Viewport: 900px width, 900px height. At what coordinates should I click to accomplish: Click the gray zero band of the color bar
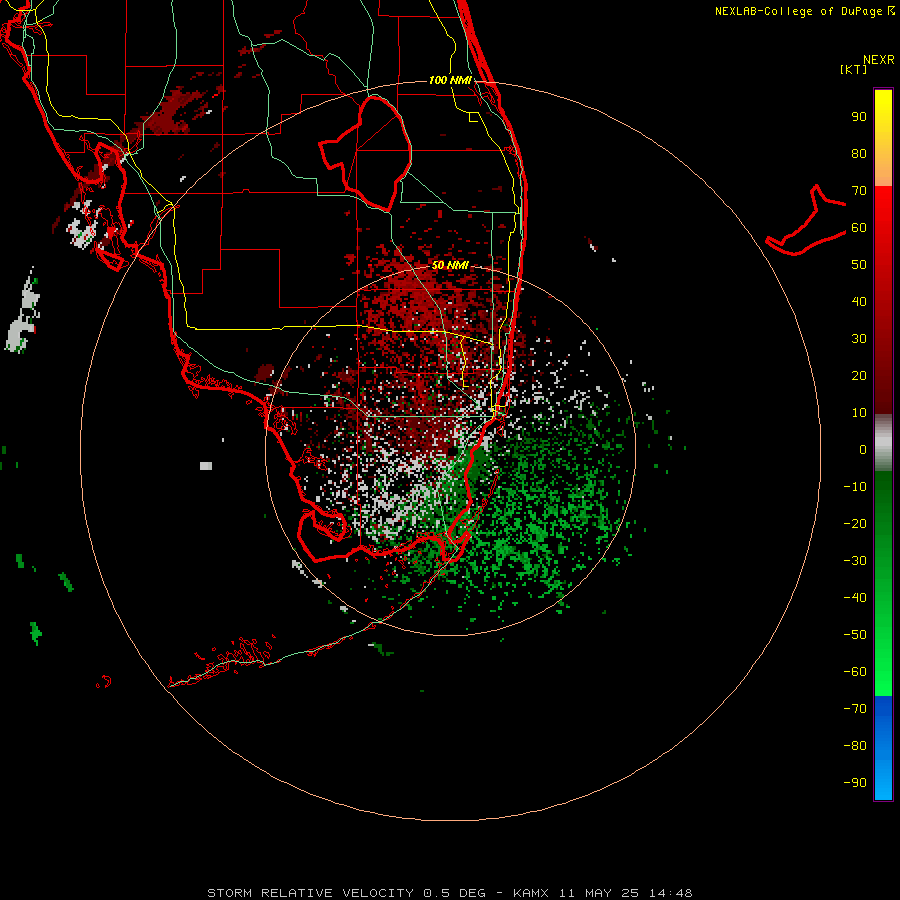point(883,443)
